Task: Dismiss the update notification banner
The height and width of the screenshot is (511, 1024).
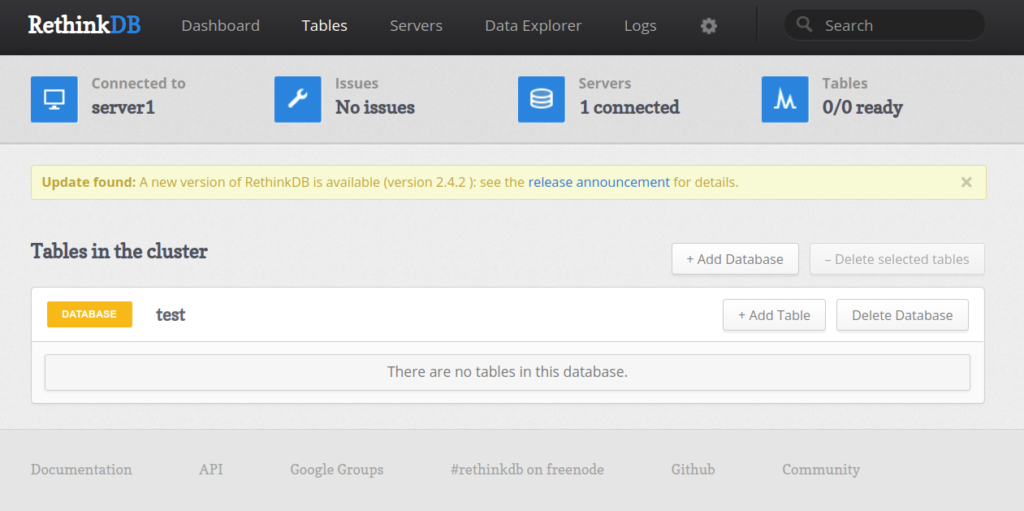Action: pos(967,182)
